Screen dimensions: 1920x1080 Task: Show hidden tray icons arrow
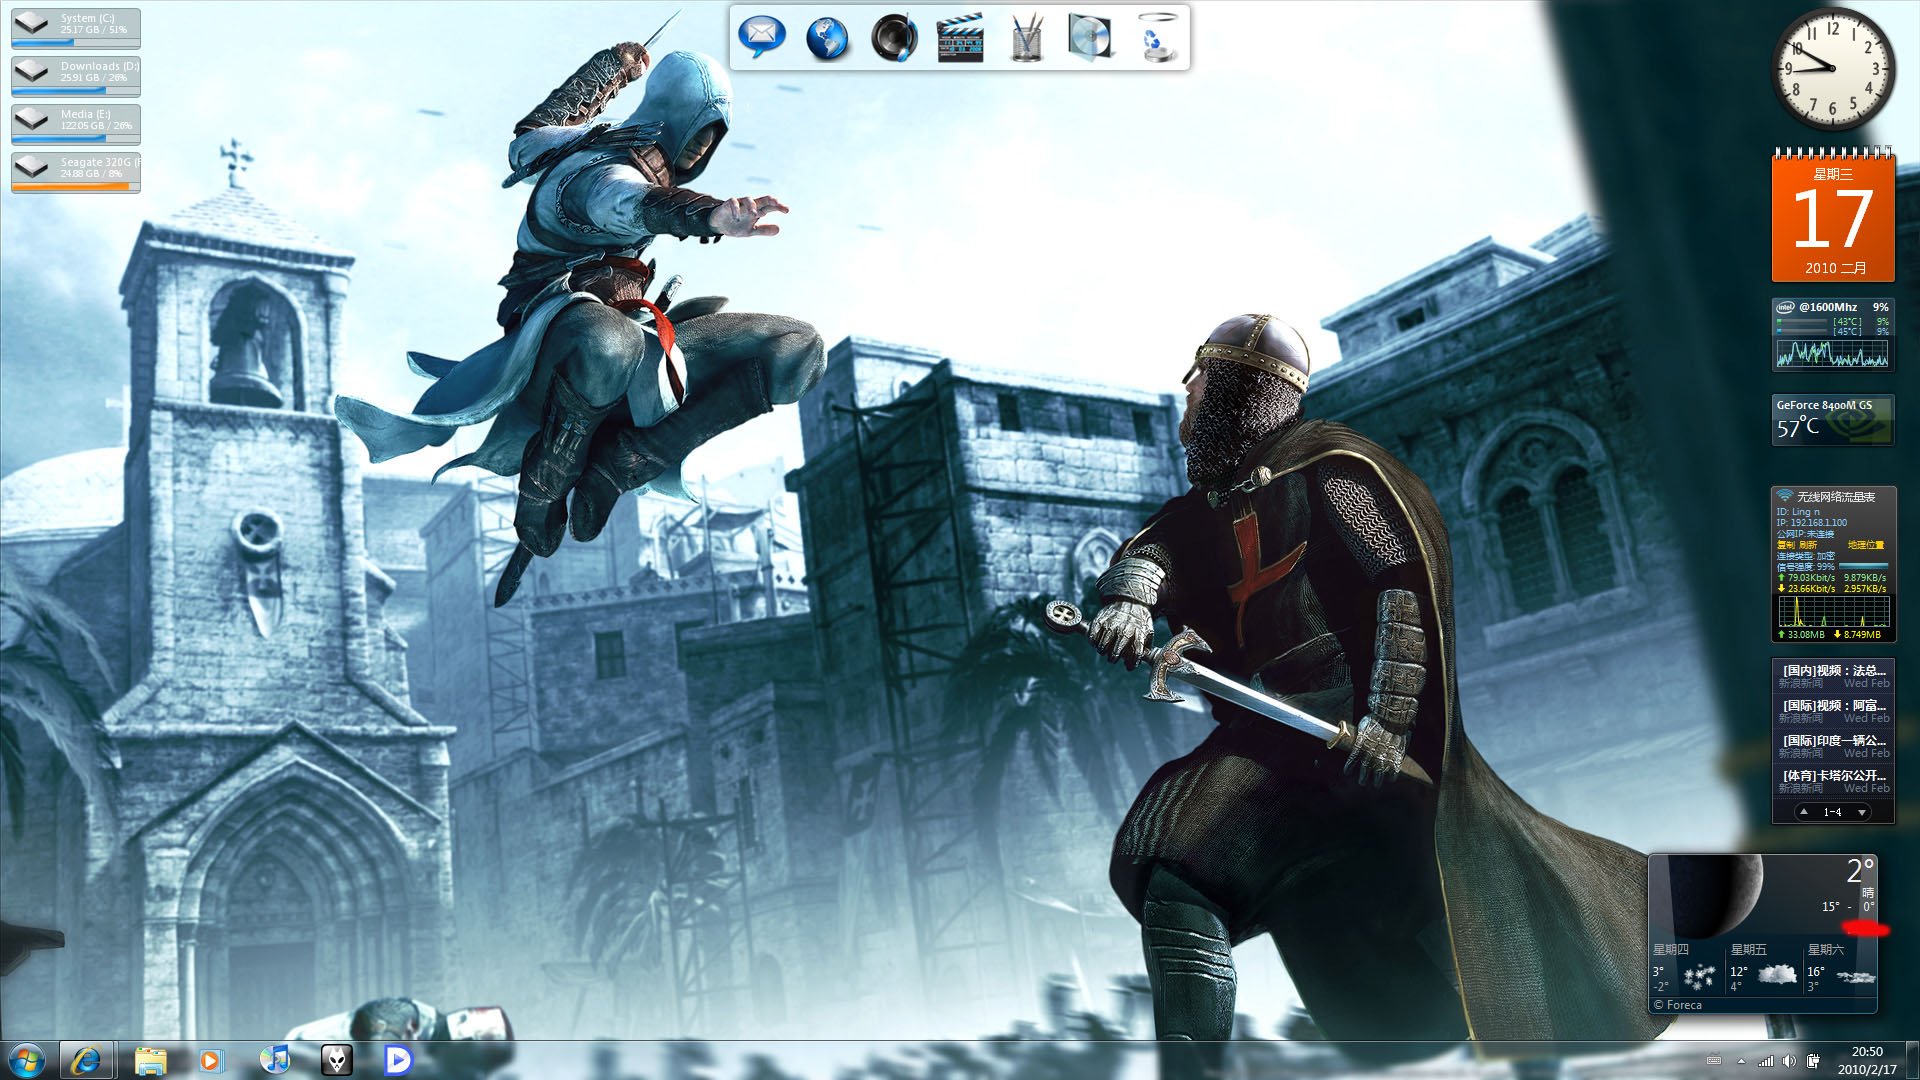[1741, 1060]
